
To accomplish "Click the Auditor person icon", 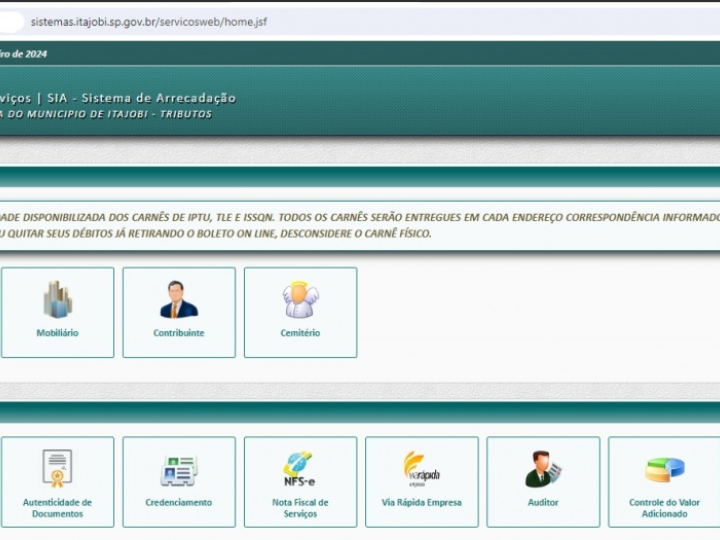I will pyautogui.click(x=543, y=468).
